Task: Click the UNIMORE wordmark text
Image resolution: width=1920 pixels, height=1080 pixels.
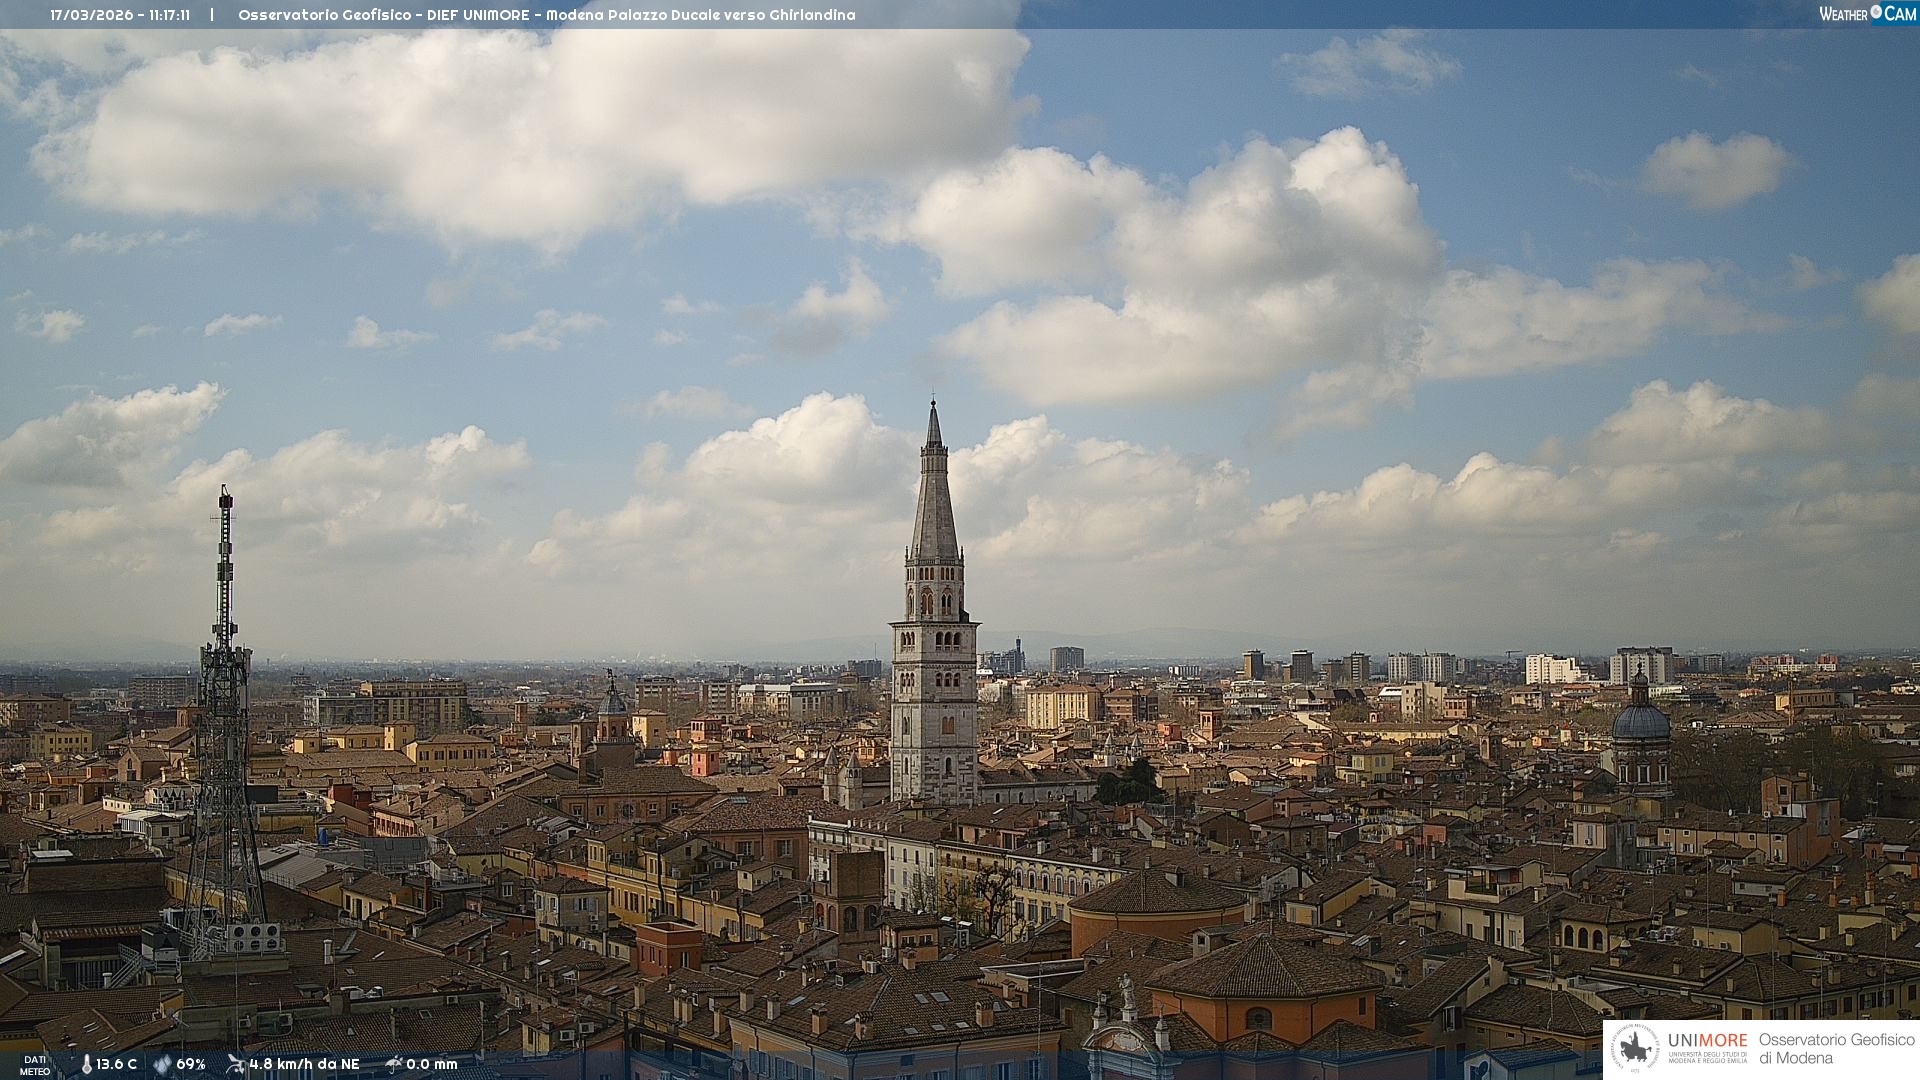Action: coord(1707,1041)
